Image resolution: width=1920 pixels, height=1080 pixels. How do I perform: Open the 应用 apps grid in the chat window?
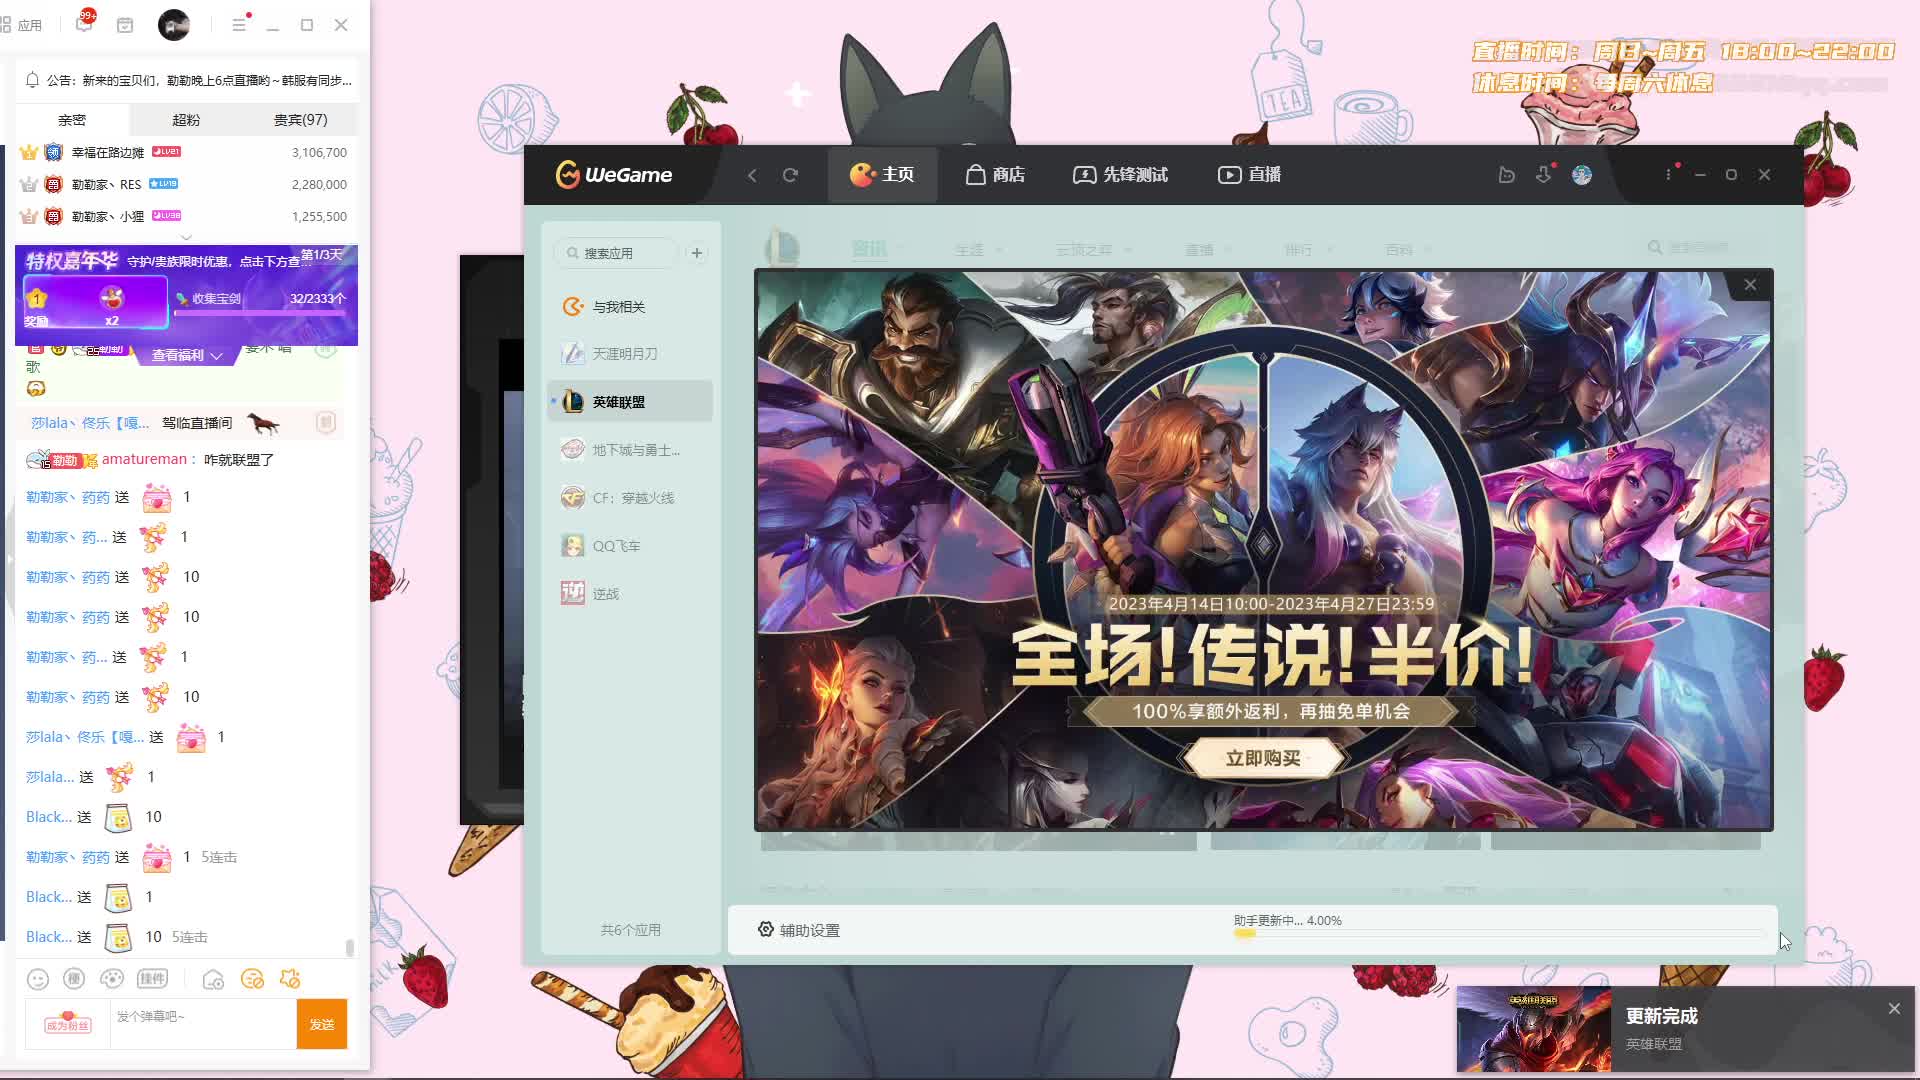22,25
